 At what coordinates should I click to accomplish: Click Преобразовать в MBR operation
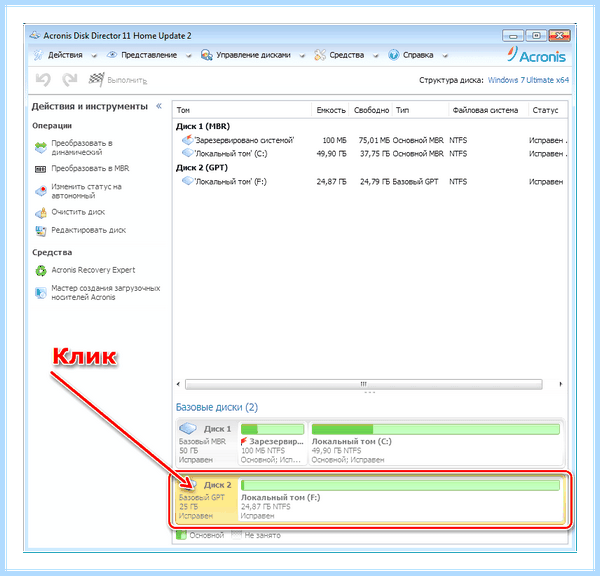click(90, 168)
